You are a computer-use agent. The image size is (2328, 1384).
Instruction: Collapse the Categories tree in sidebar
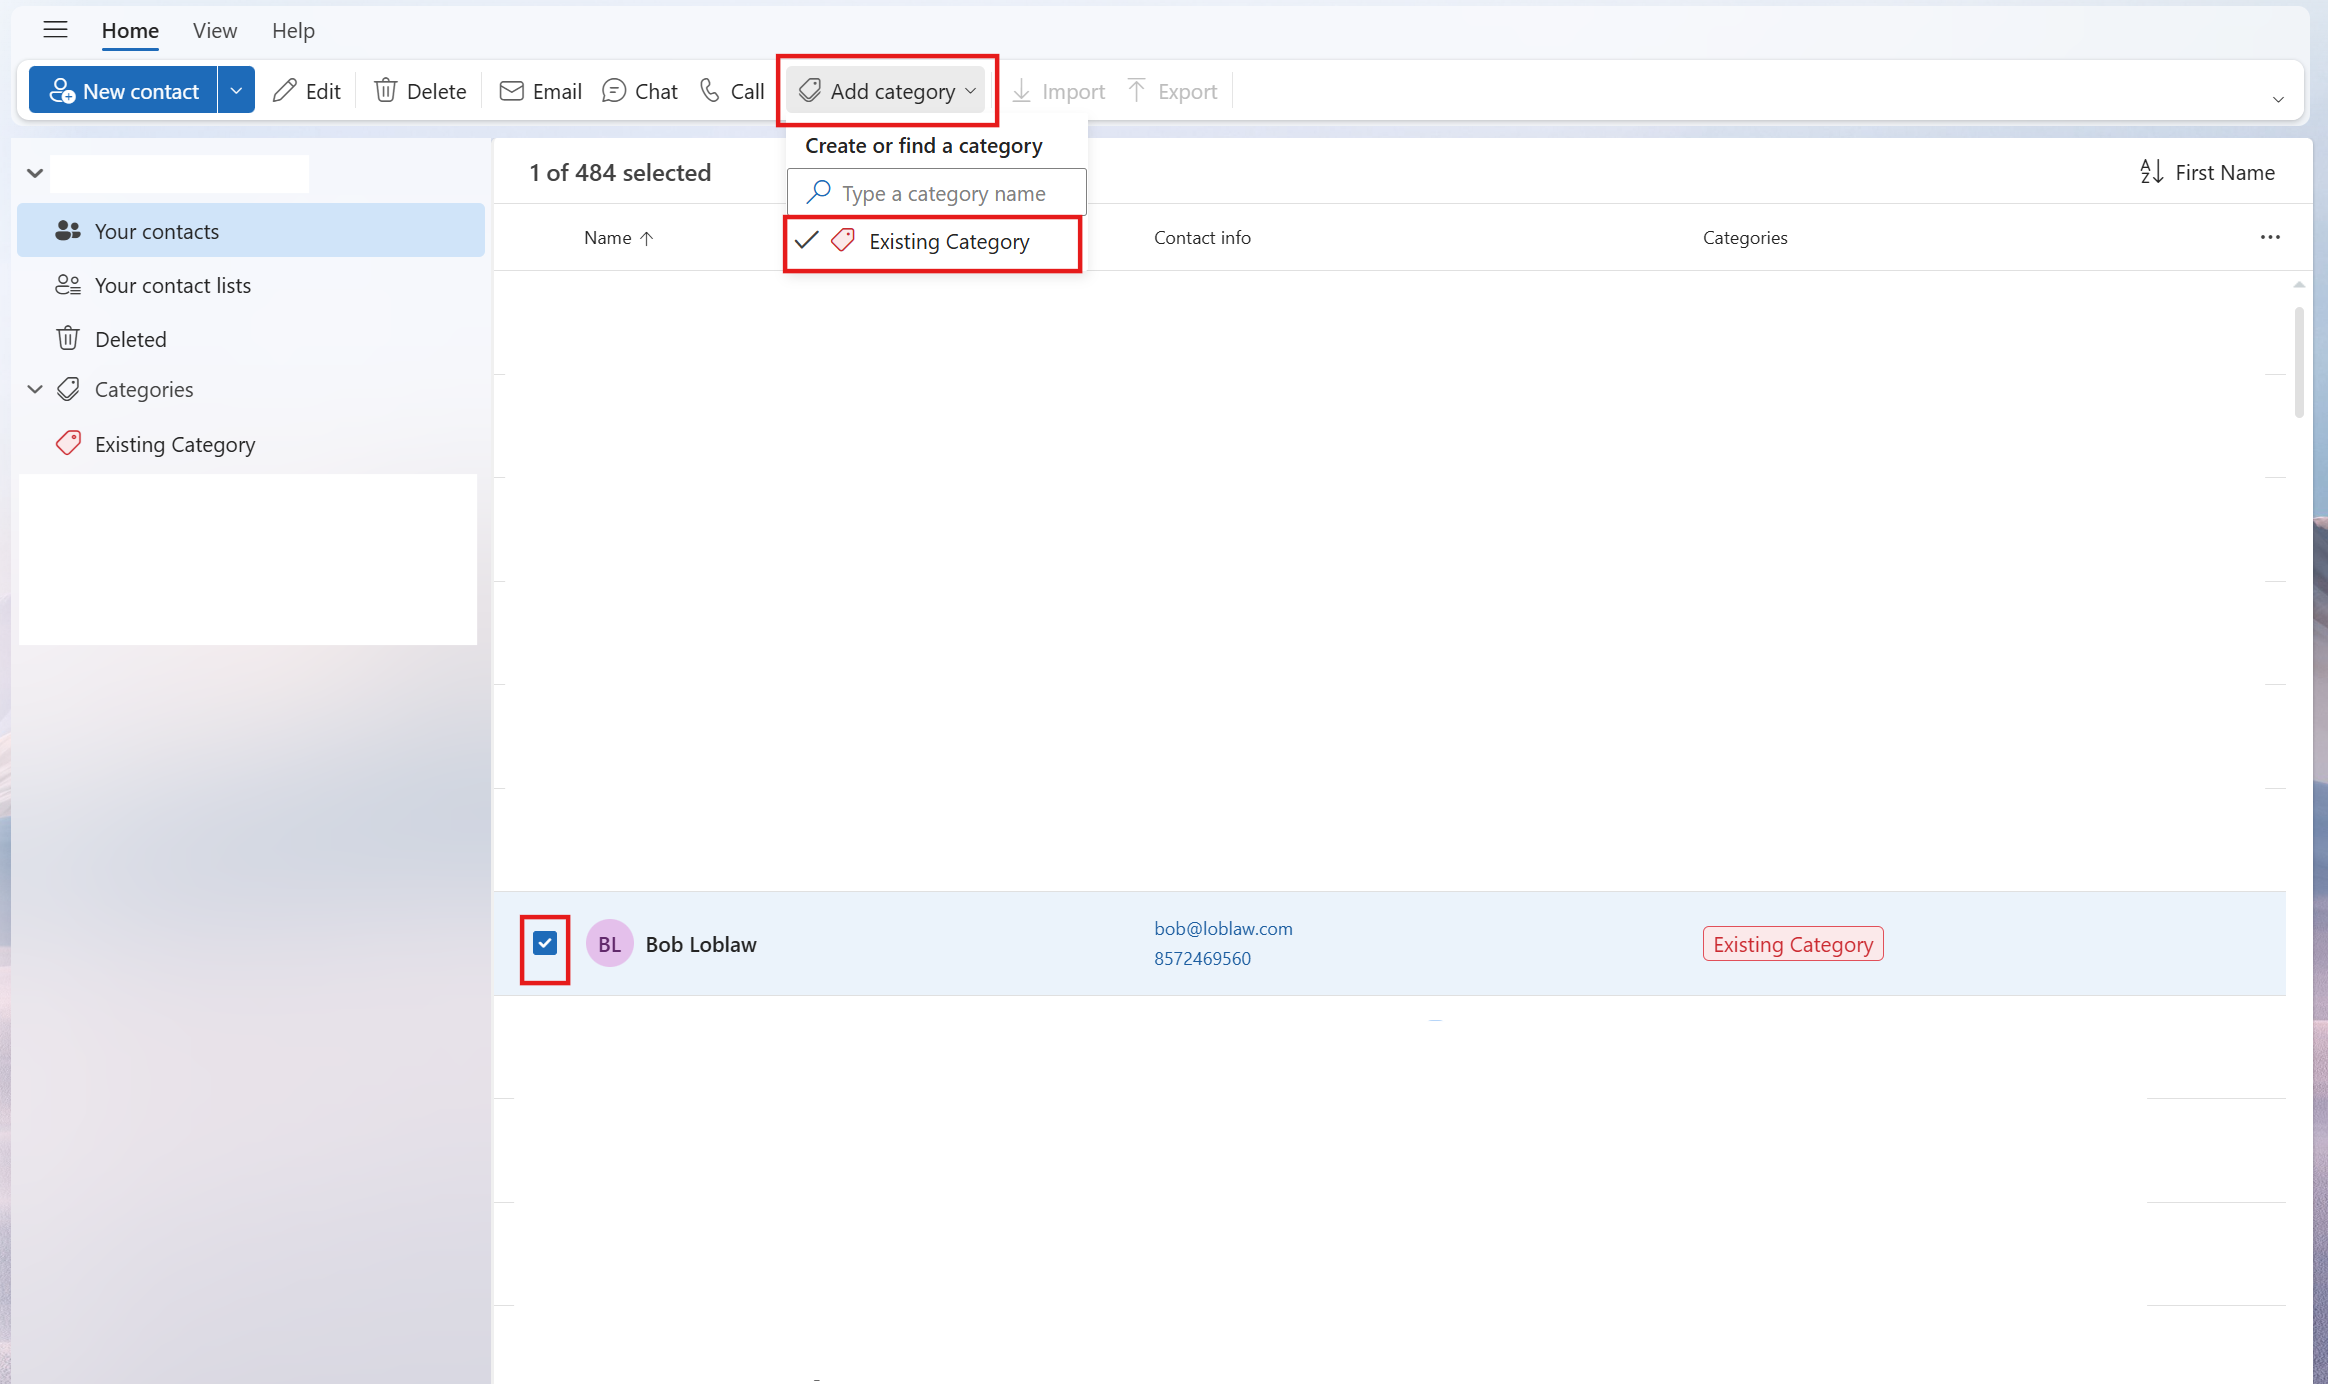[34, 389]
